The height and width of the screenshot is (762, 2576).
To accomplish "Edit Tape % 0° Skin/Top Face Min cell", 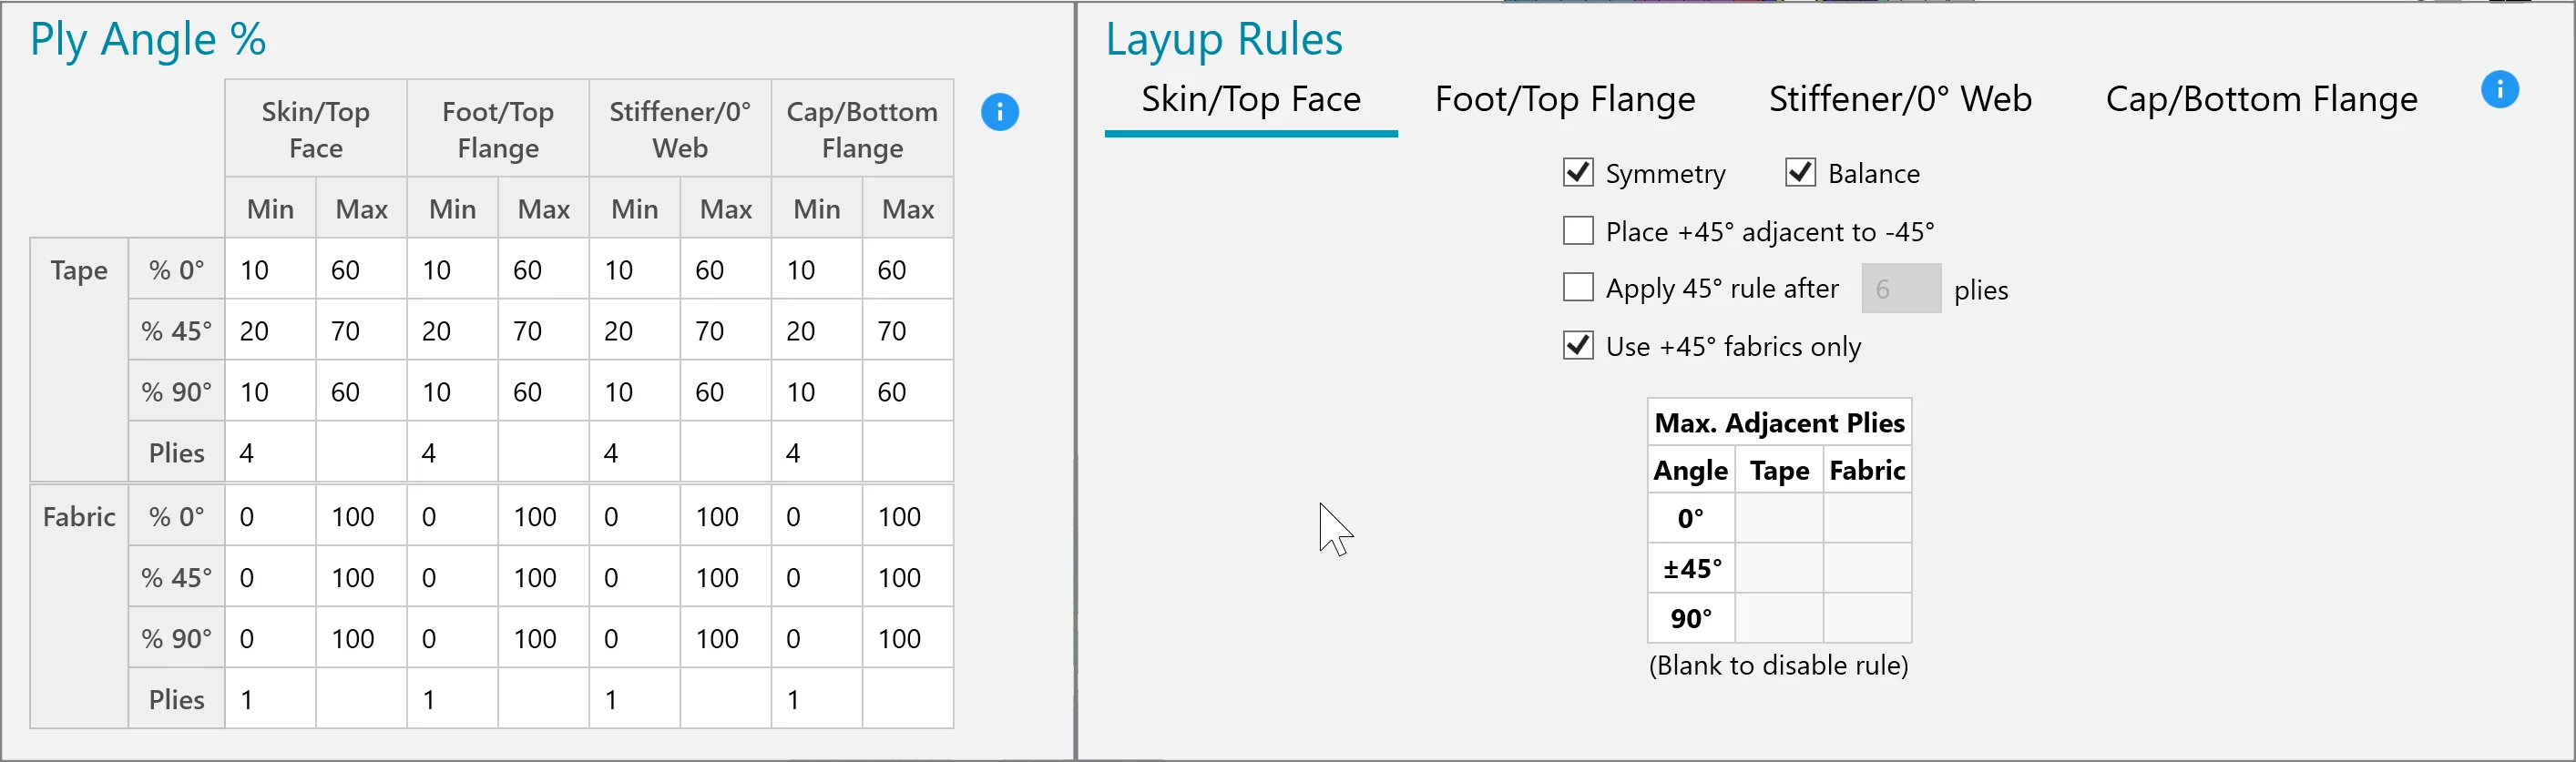I will (x=271, y=270).
